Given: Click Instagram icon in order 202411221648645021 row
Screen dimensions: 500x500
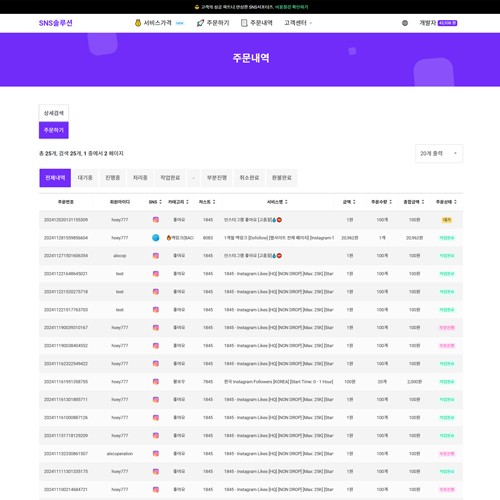Looking at the screenshot, I should pyautogui.click(x=156, y=274).
